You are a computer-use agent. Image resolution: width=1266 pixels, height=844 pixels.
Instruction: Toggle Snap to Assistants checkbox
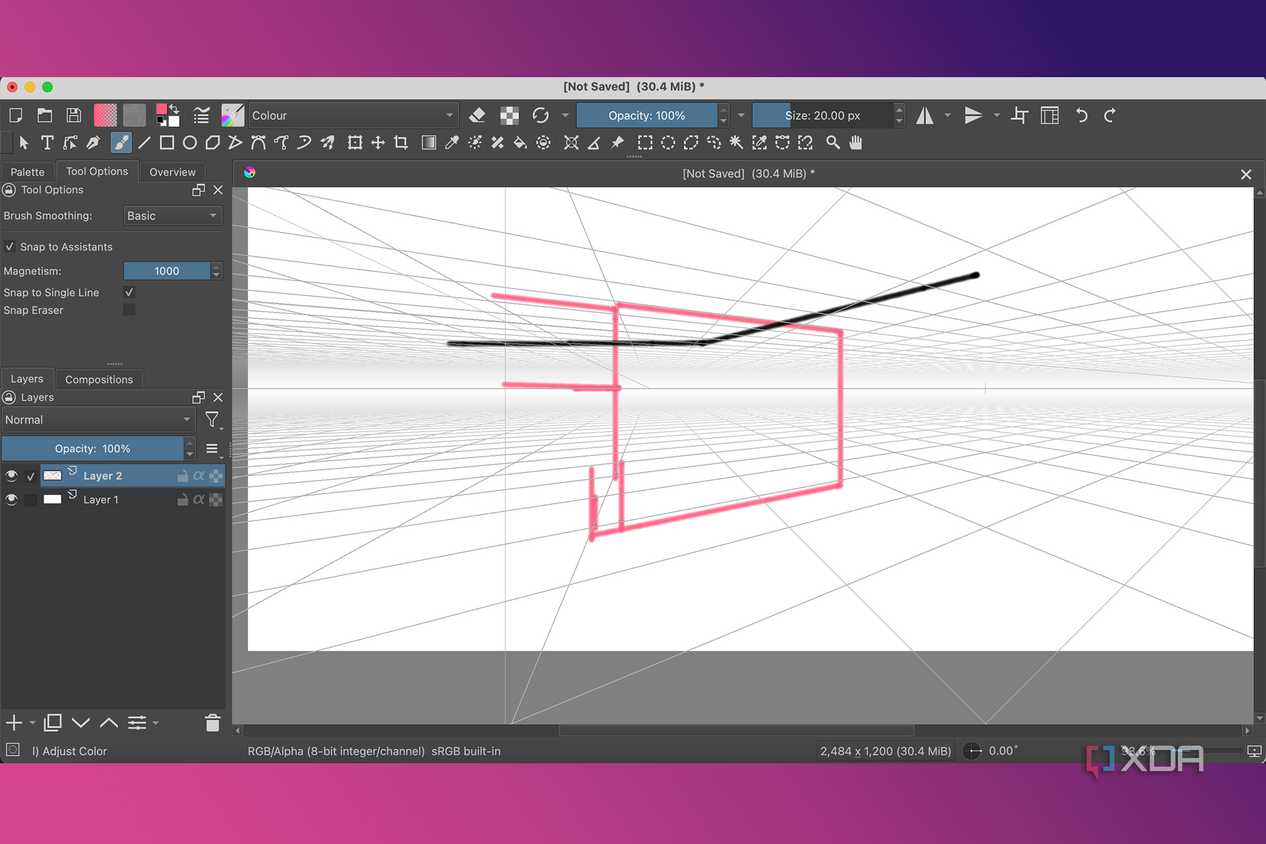coord(10,247)
